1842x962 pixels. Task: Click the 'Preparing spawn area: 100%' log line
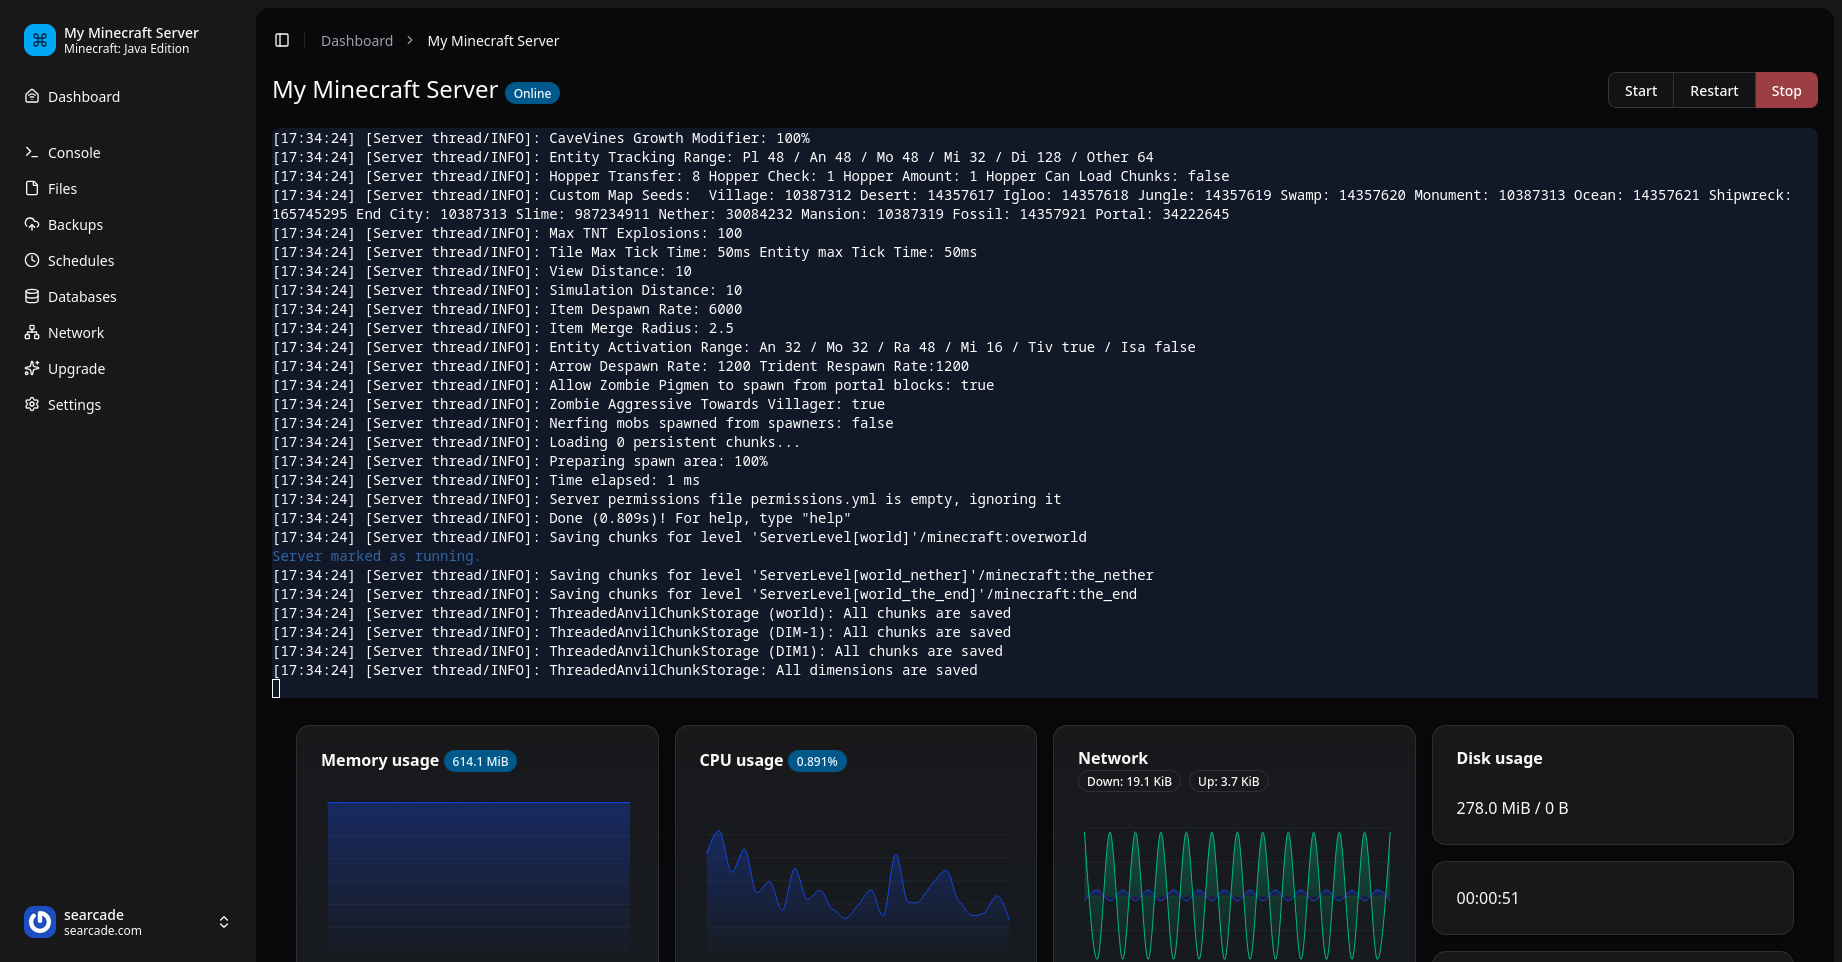click(x=520, y=461)
